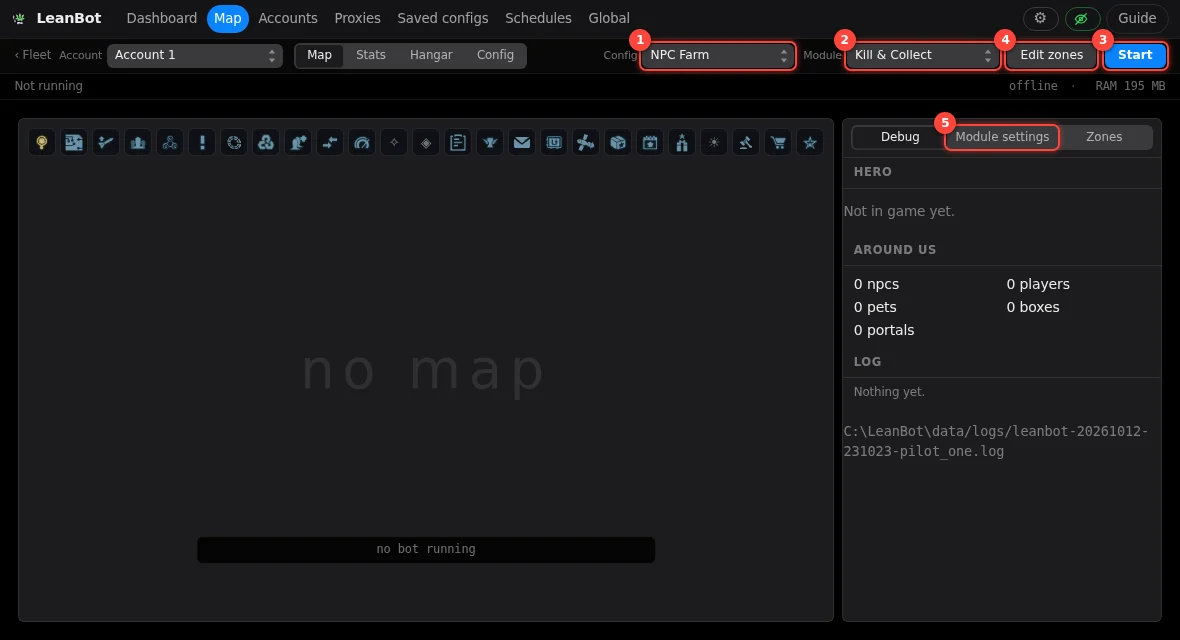Open the Schedules page
This screenshot has width=1180, height=640.
[x=538, y=18]
